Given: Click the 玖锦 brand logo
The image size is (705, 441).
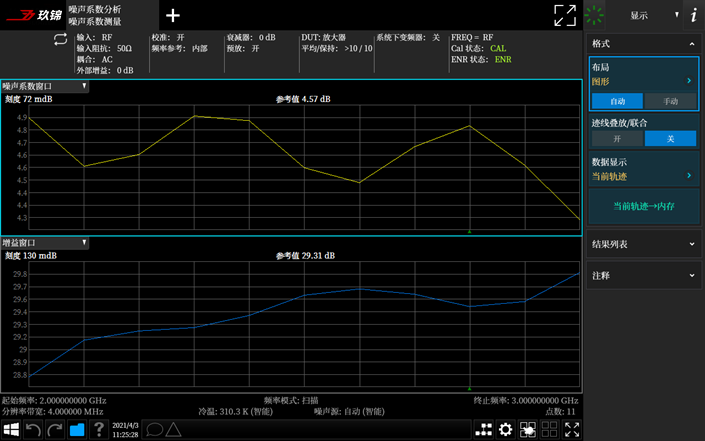Looking at the screenshot, I should pyautogui.click(x=34, y=15).
